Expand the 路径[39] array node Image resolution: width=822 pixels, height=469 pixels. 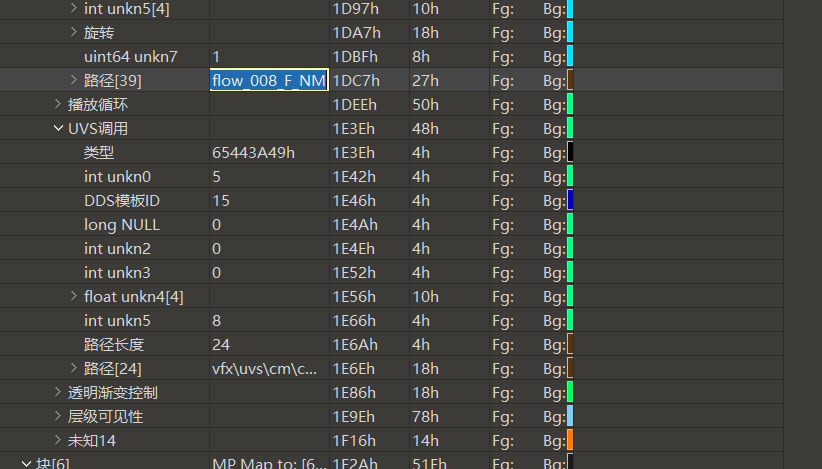[74, 80]
